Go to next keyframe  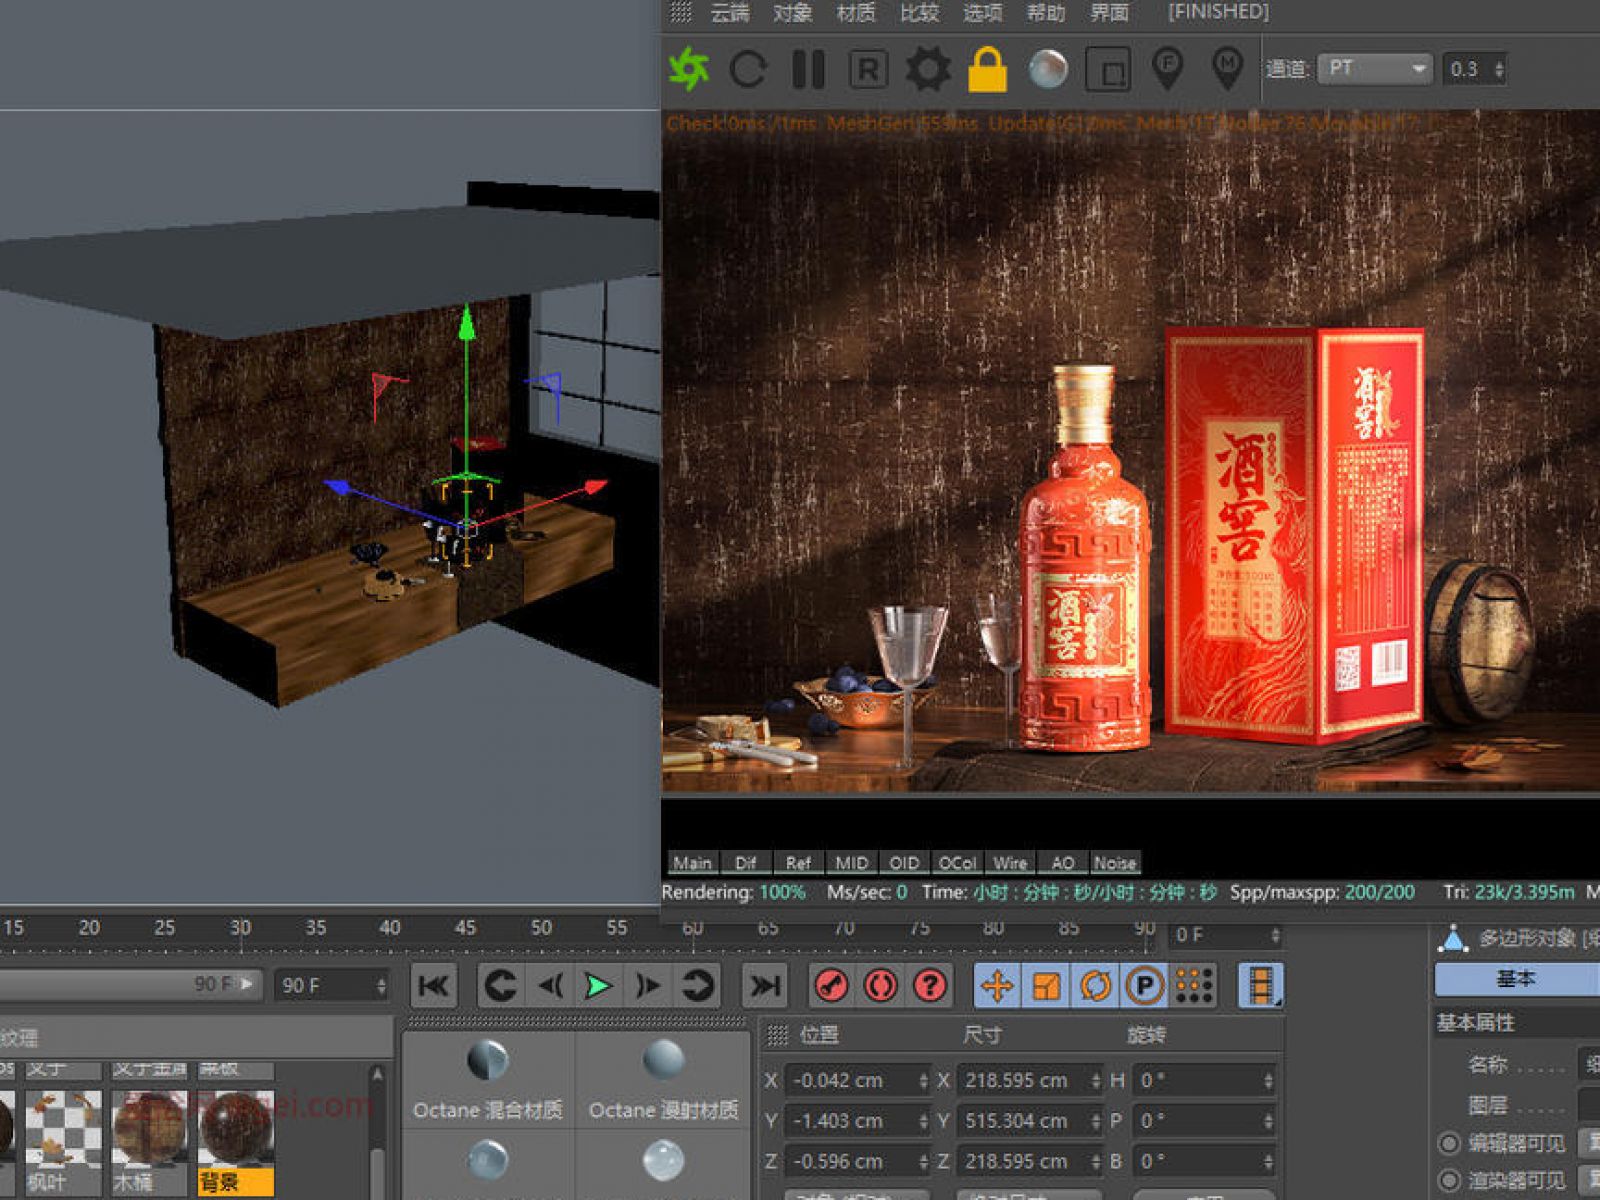[697, 986]
